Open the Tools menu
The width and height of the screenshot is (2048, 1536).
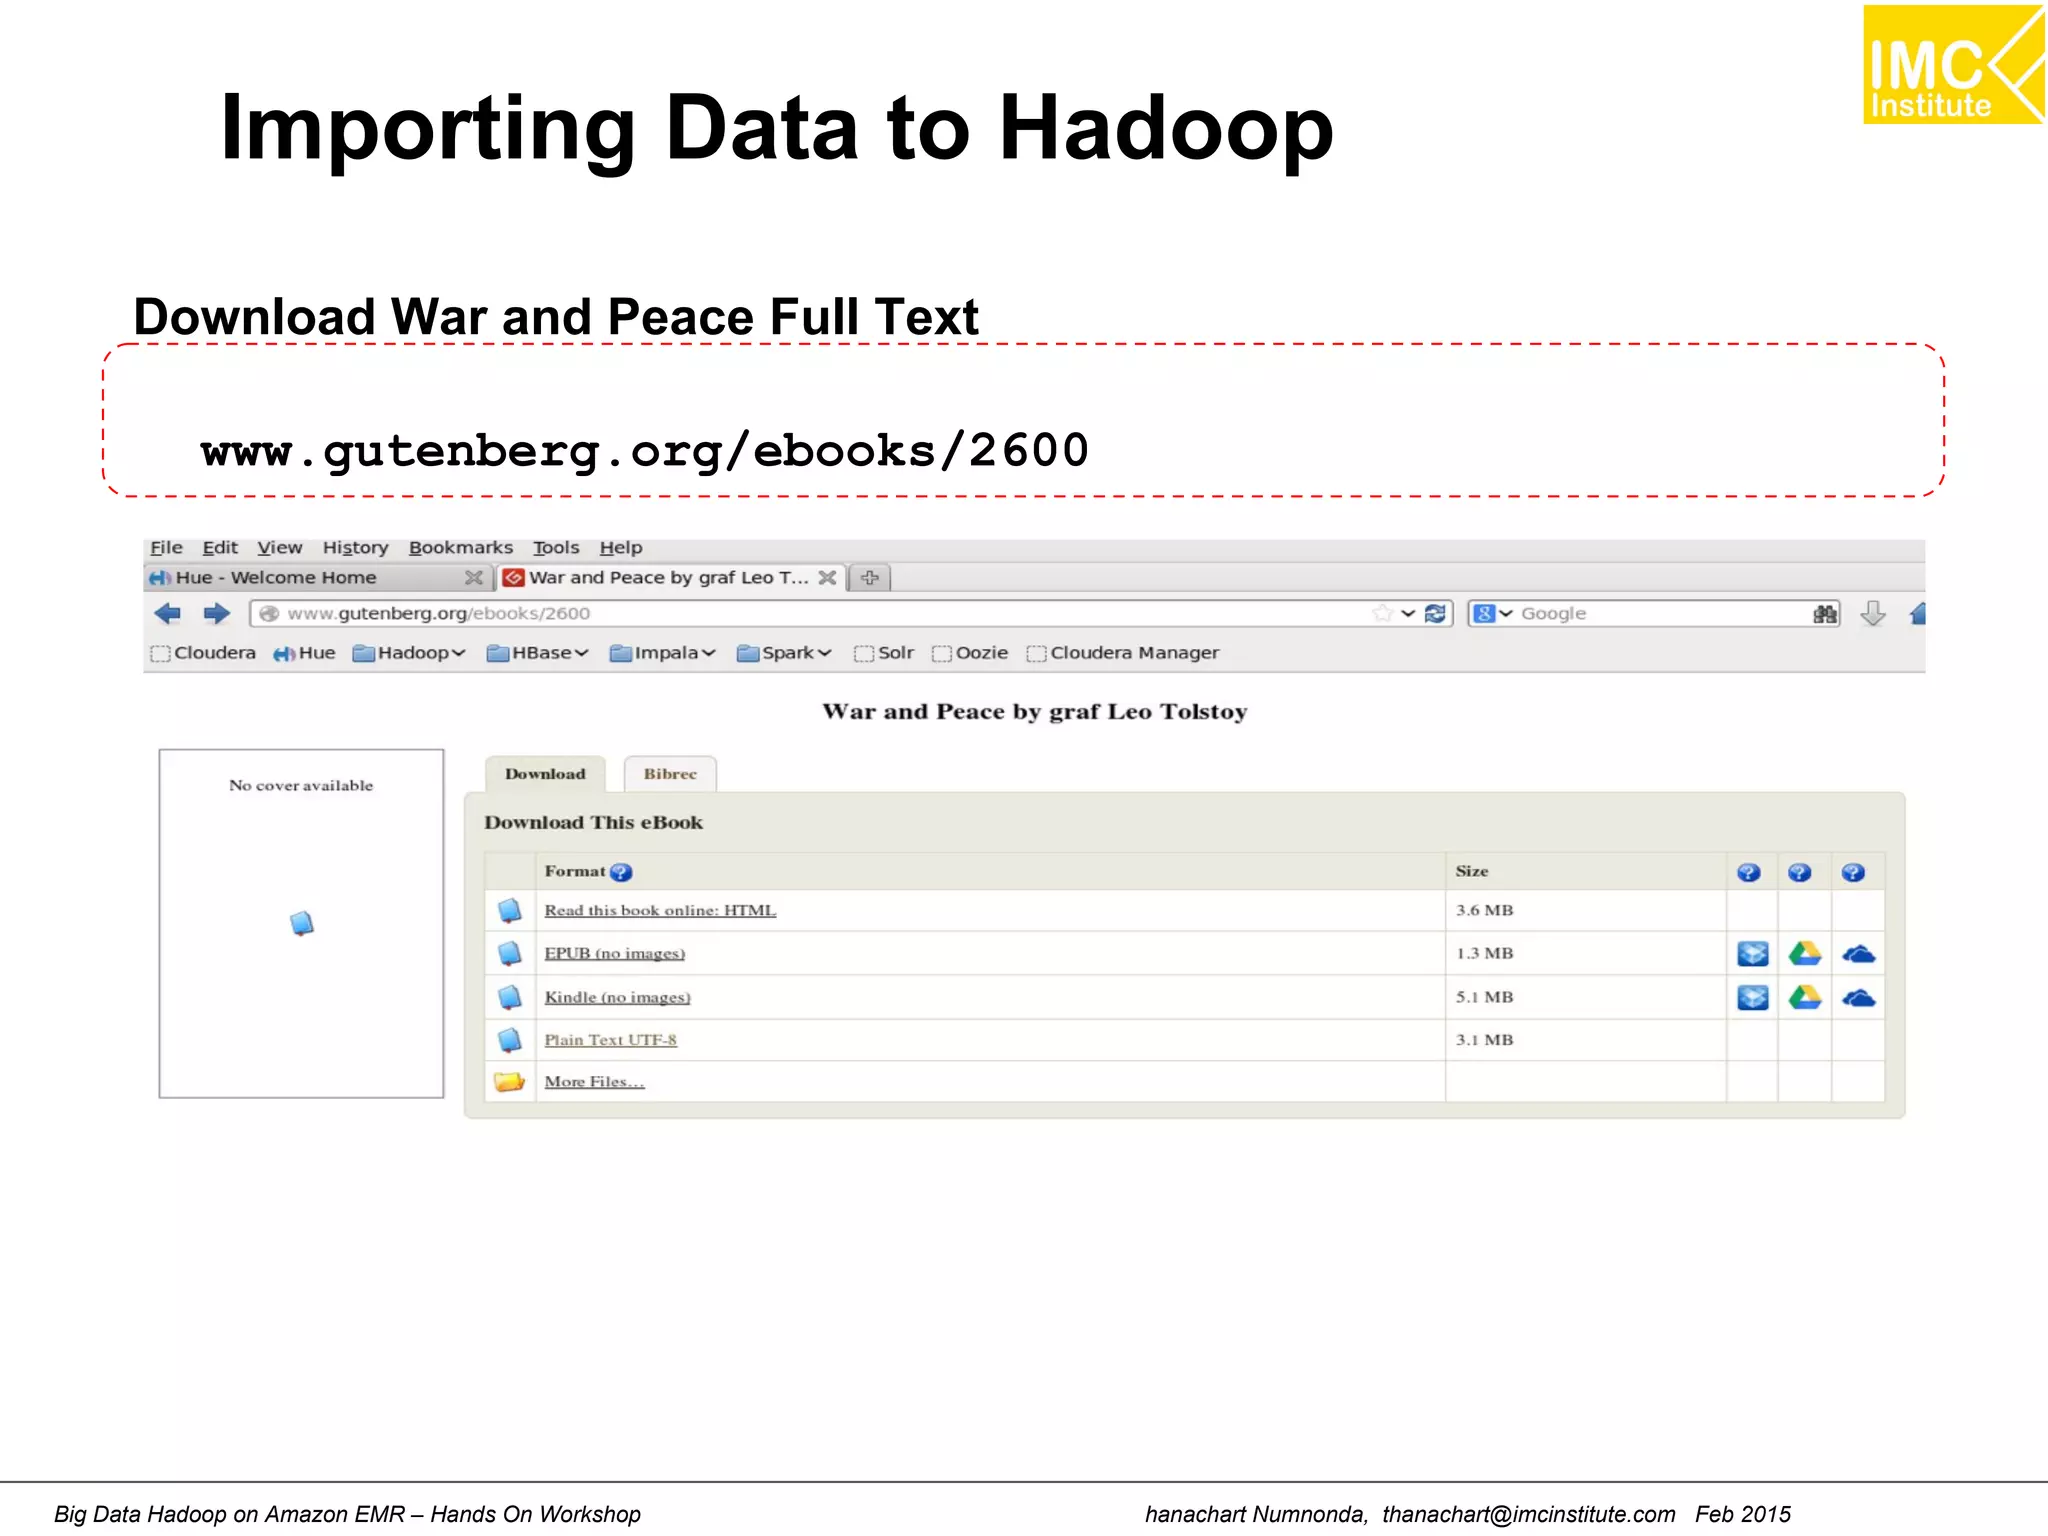point(556,548)
